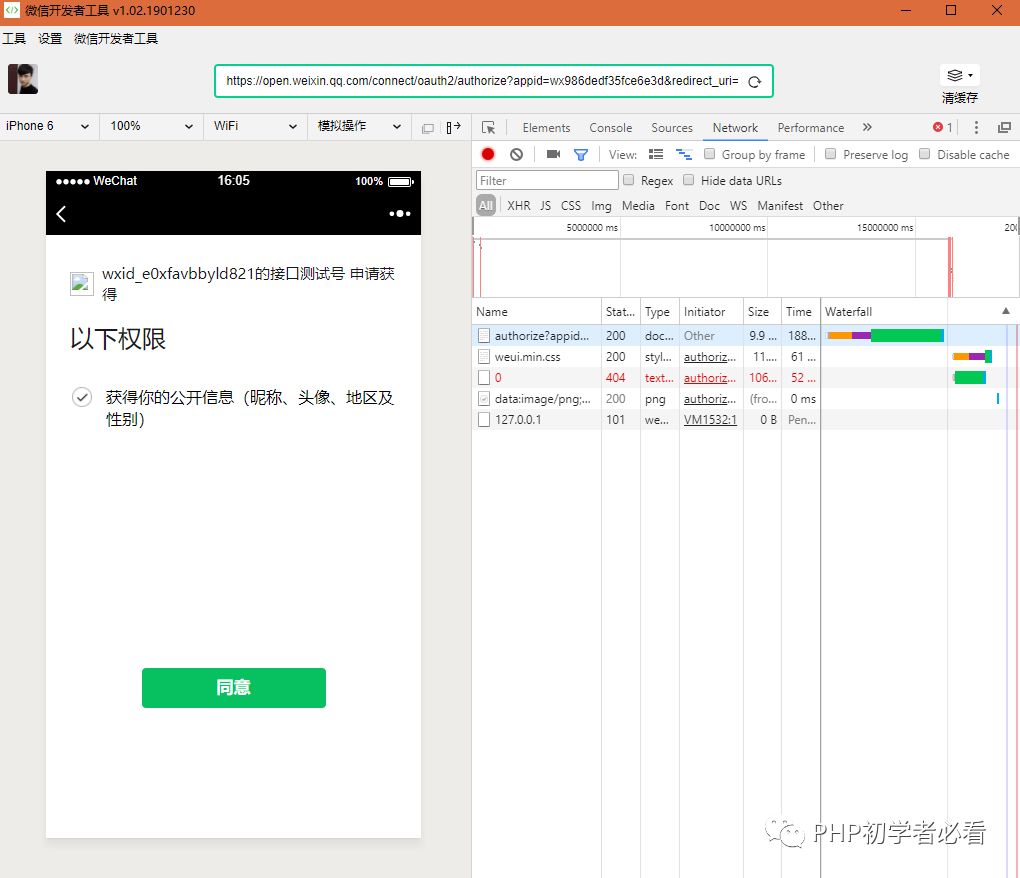Clear the network log
1020x878 pixels.
click(517, 154)
